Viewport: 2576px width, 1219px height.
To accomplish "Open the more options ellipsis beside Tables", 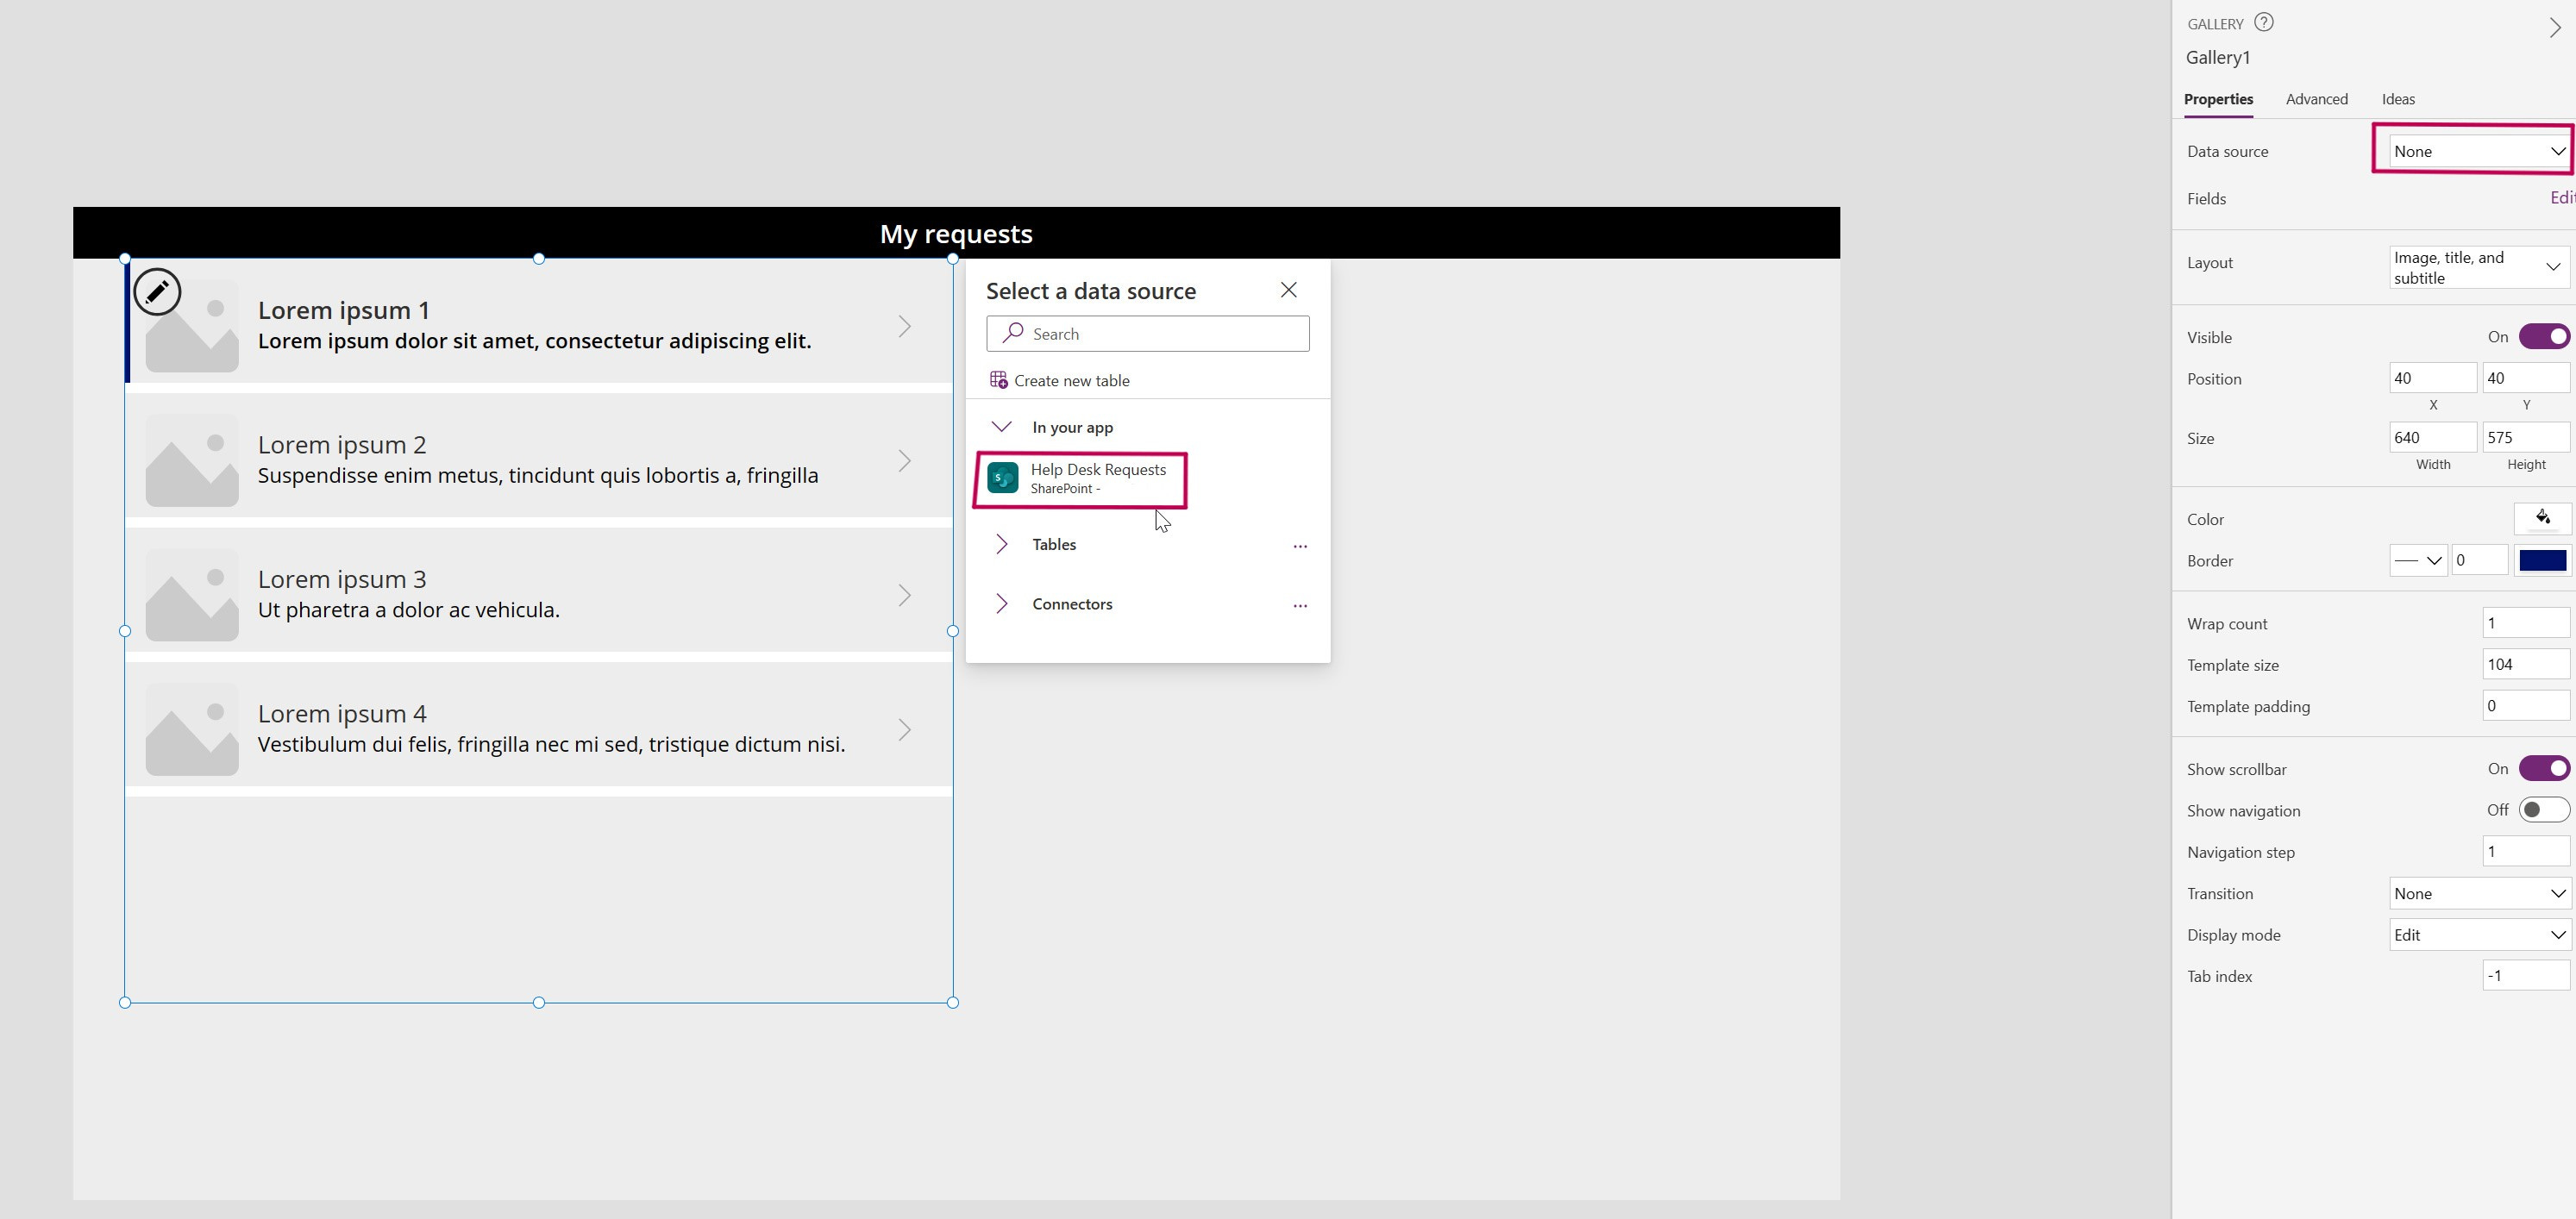I will pos(1299,546).
